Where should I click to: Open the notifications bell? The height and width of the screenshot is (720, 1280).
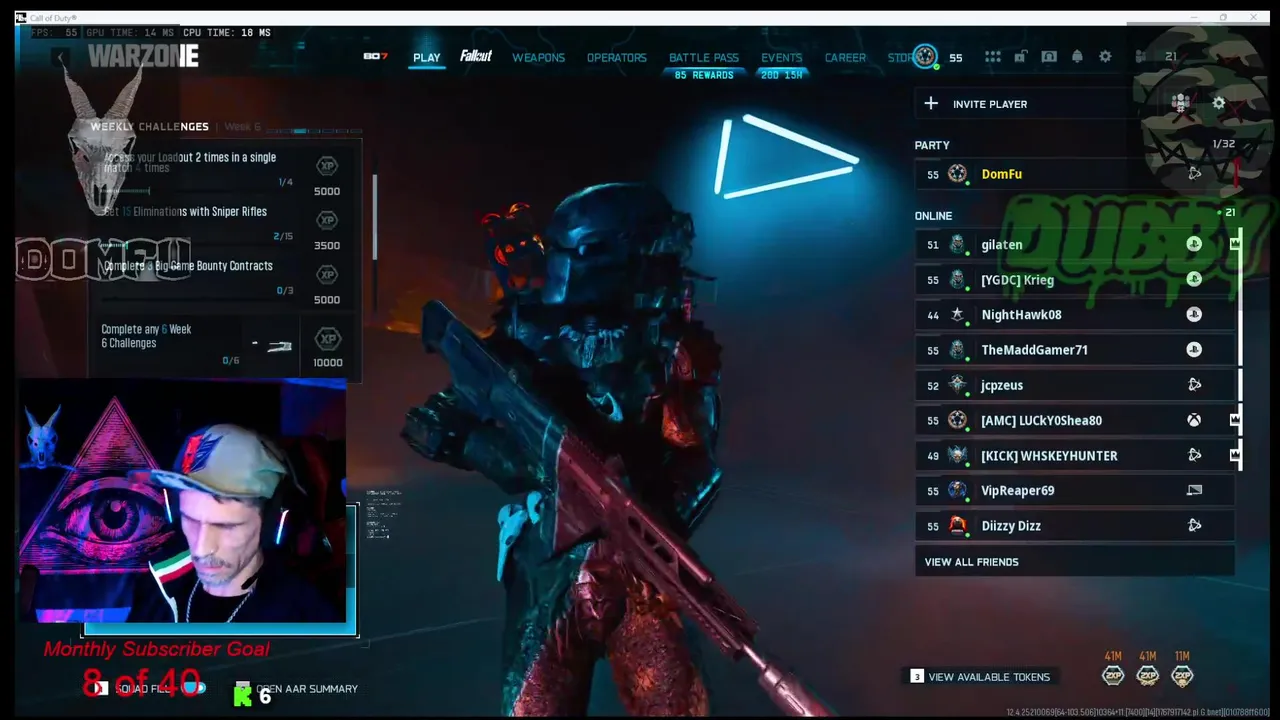pos(1077,57)
